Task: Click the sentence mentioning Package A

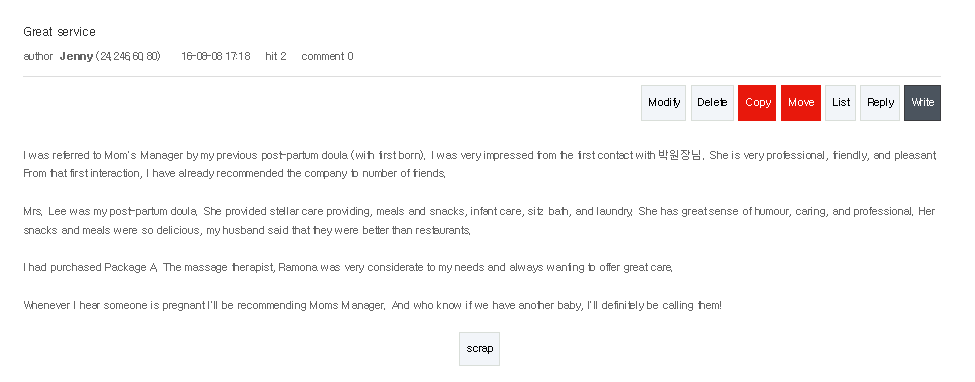Action: point(348,268)
